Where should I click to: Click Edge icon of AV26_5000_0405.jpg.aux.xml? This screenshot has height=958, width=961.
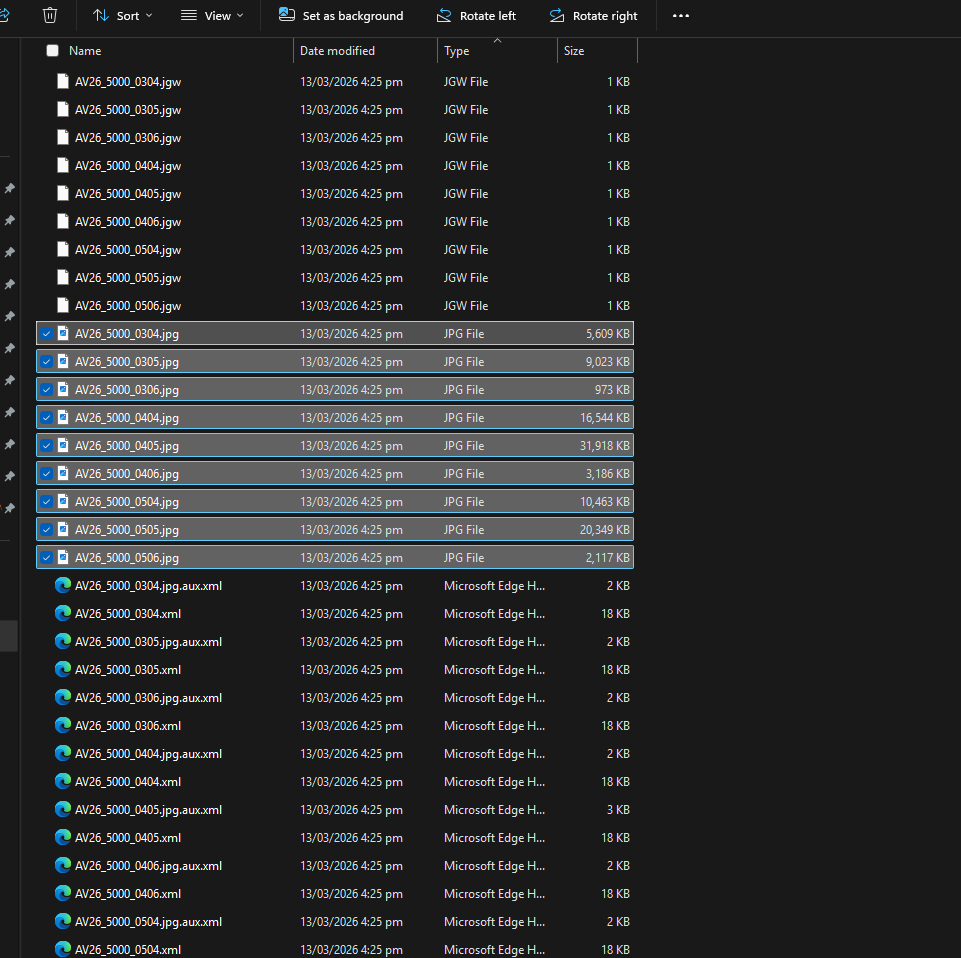[x=63, y=809]
